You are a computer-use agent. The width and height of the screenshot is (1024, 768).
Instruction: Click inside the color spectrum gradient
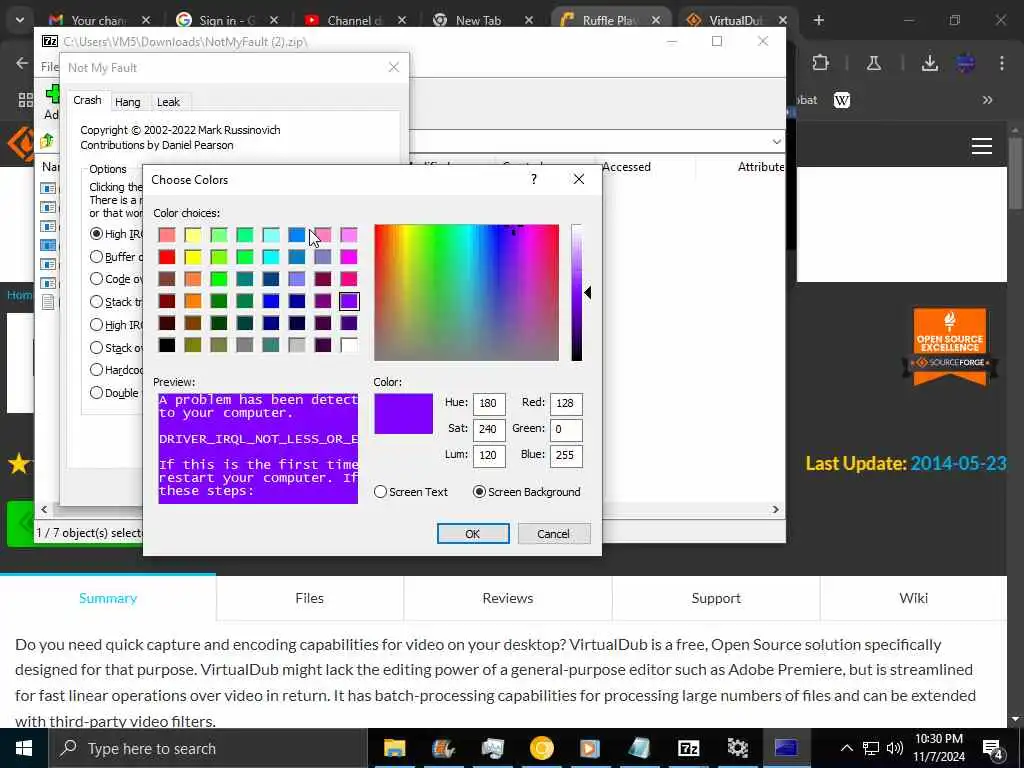click(466, 292)
